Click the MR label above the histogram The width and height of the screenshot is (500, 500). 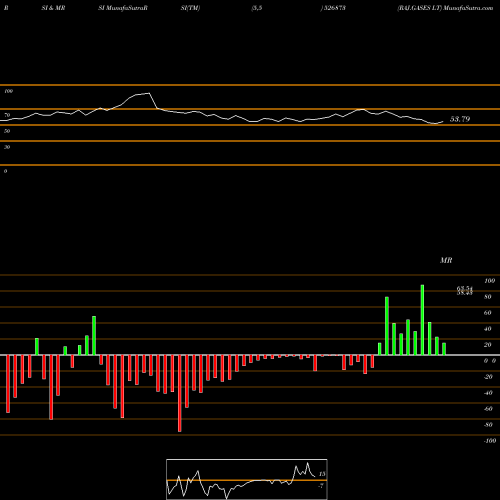pyautogui.click(x=446, y=260)
